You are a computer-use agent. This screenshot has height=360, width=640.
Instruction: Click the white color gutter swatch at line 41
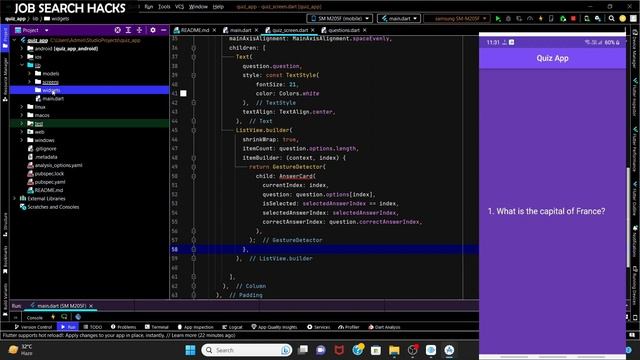pos(183,93)
